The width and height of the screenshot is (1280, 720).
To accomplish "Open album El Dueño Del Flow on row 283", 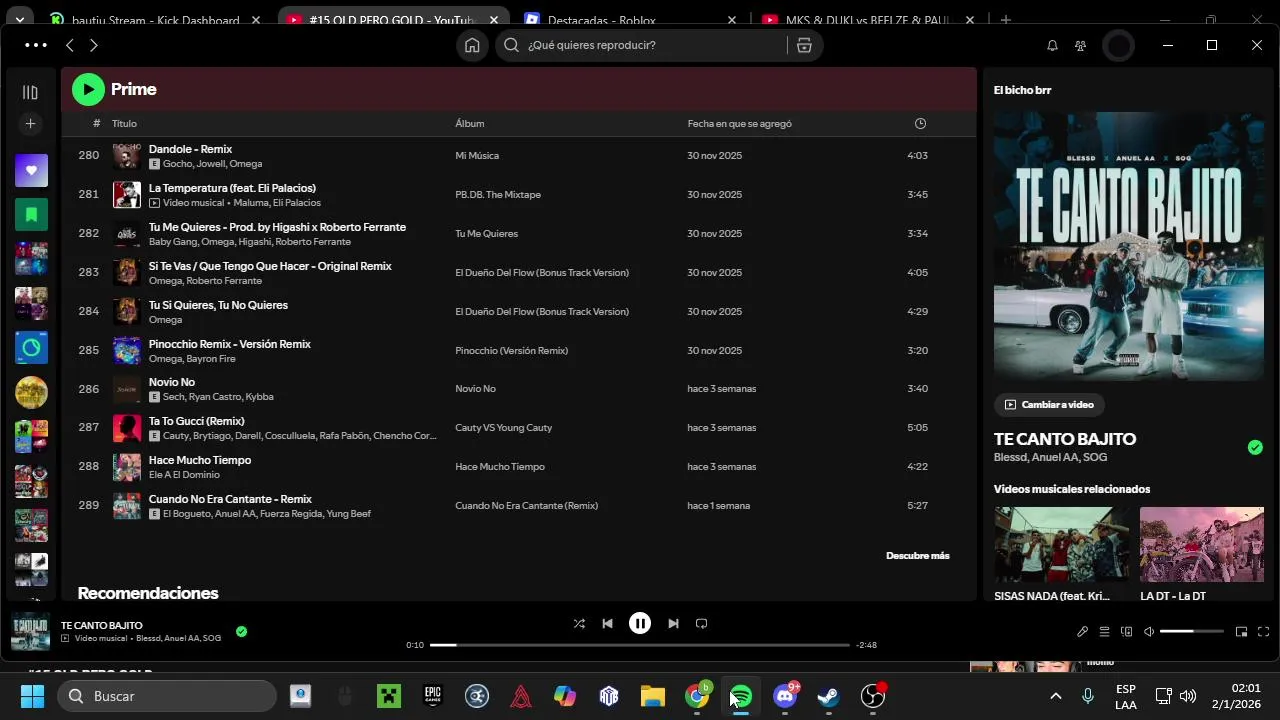I will (x=541, y=273).
